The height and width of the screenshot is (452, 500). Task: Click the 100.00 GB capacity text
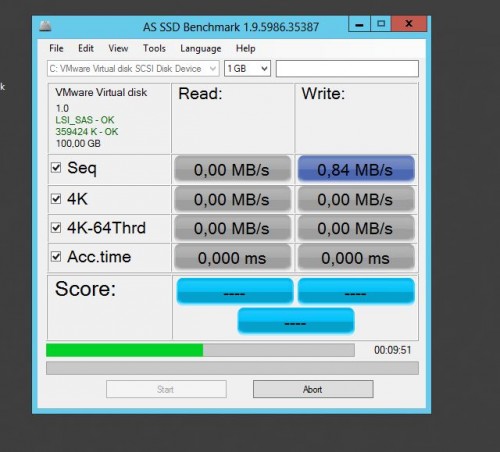click(78, 143)
